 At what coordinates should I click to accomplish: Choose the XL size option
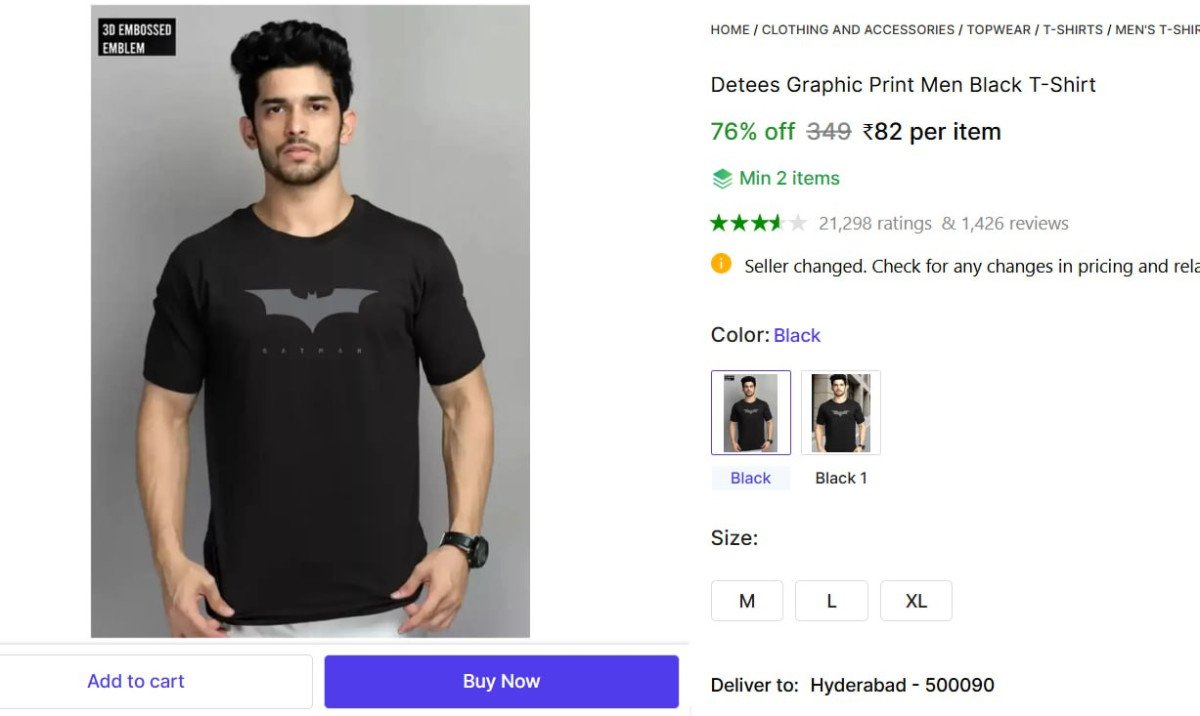coord(916,601)
